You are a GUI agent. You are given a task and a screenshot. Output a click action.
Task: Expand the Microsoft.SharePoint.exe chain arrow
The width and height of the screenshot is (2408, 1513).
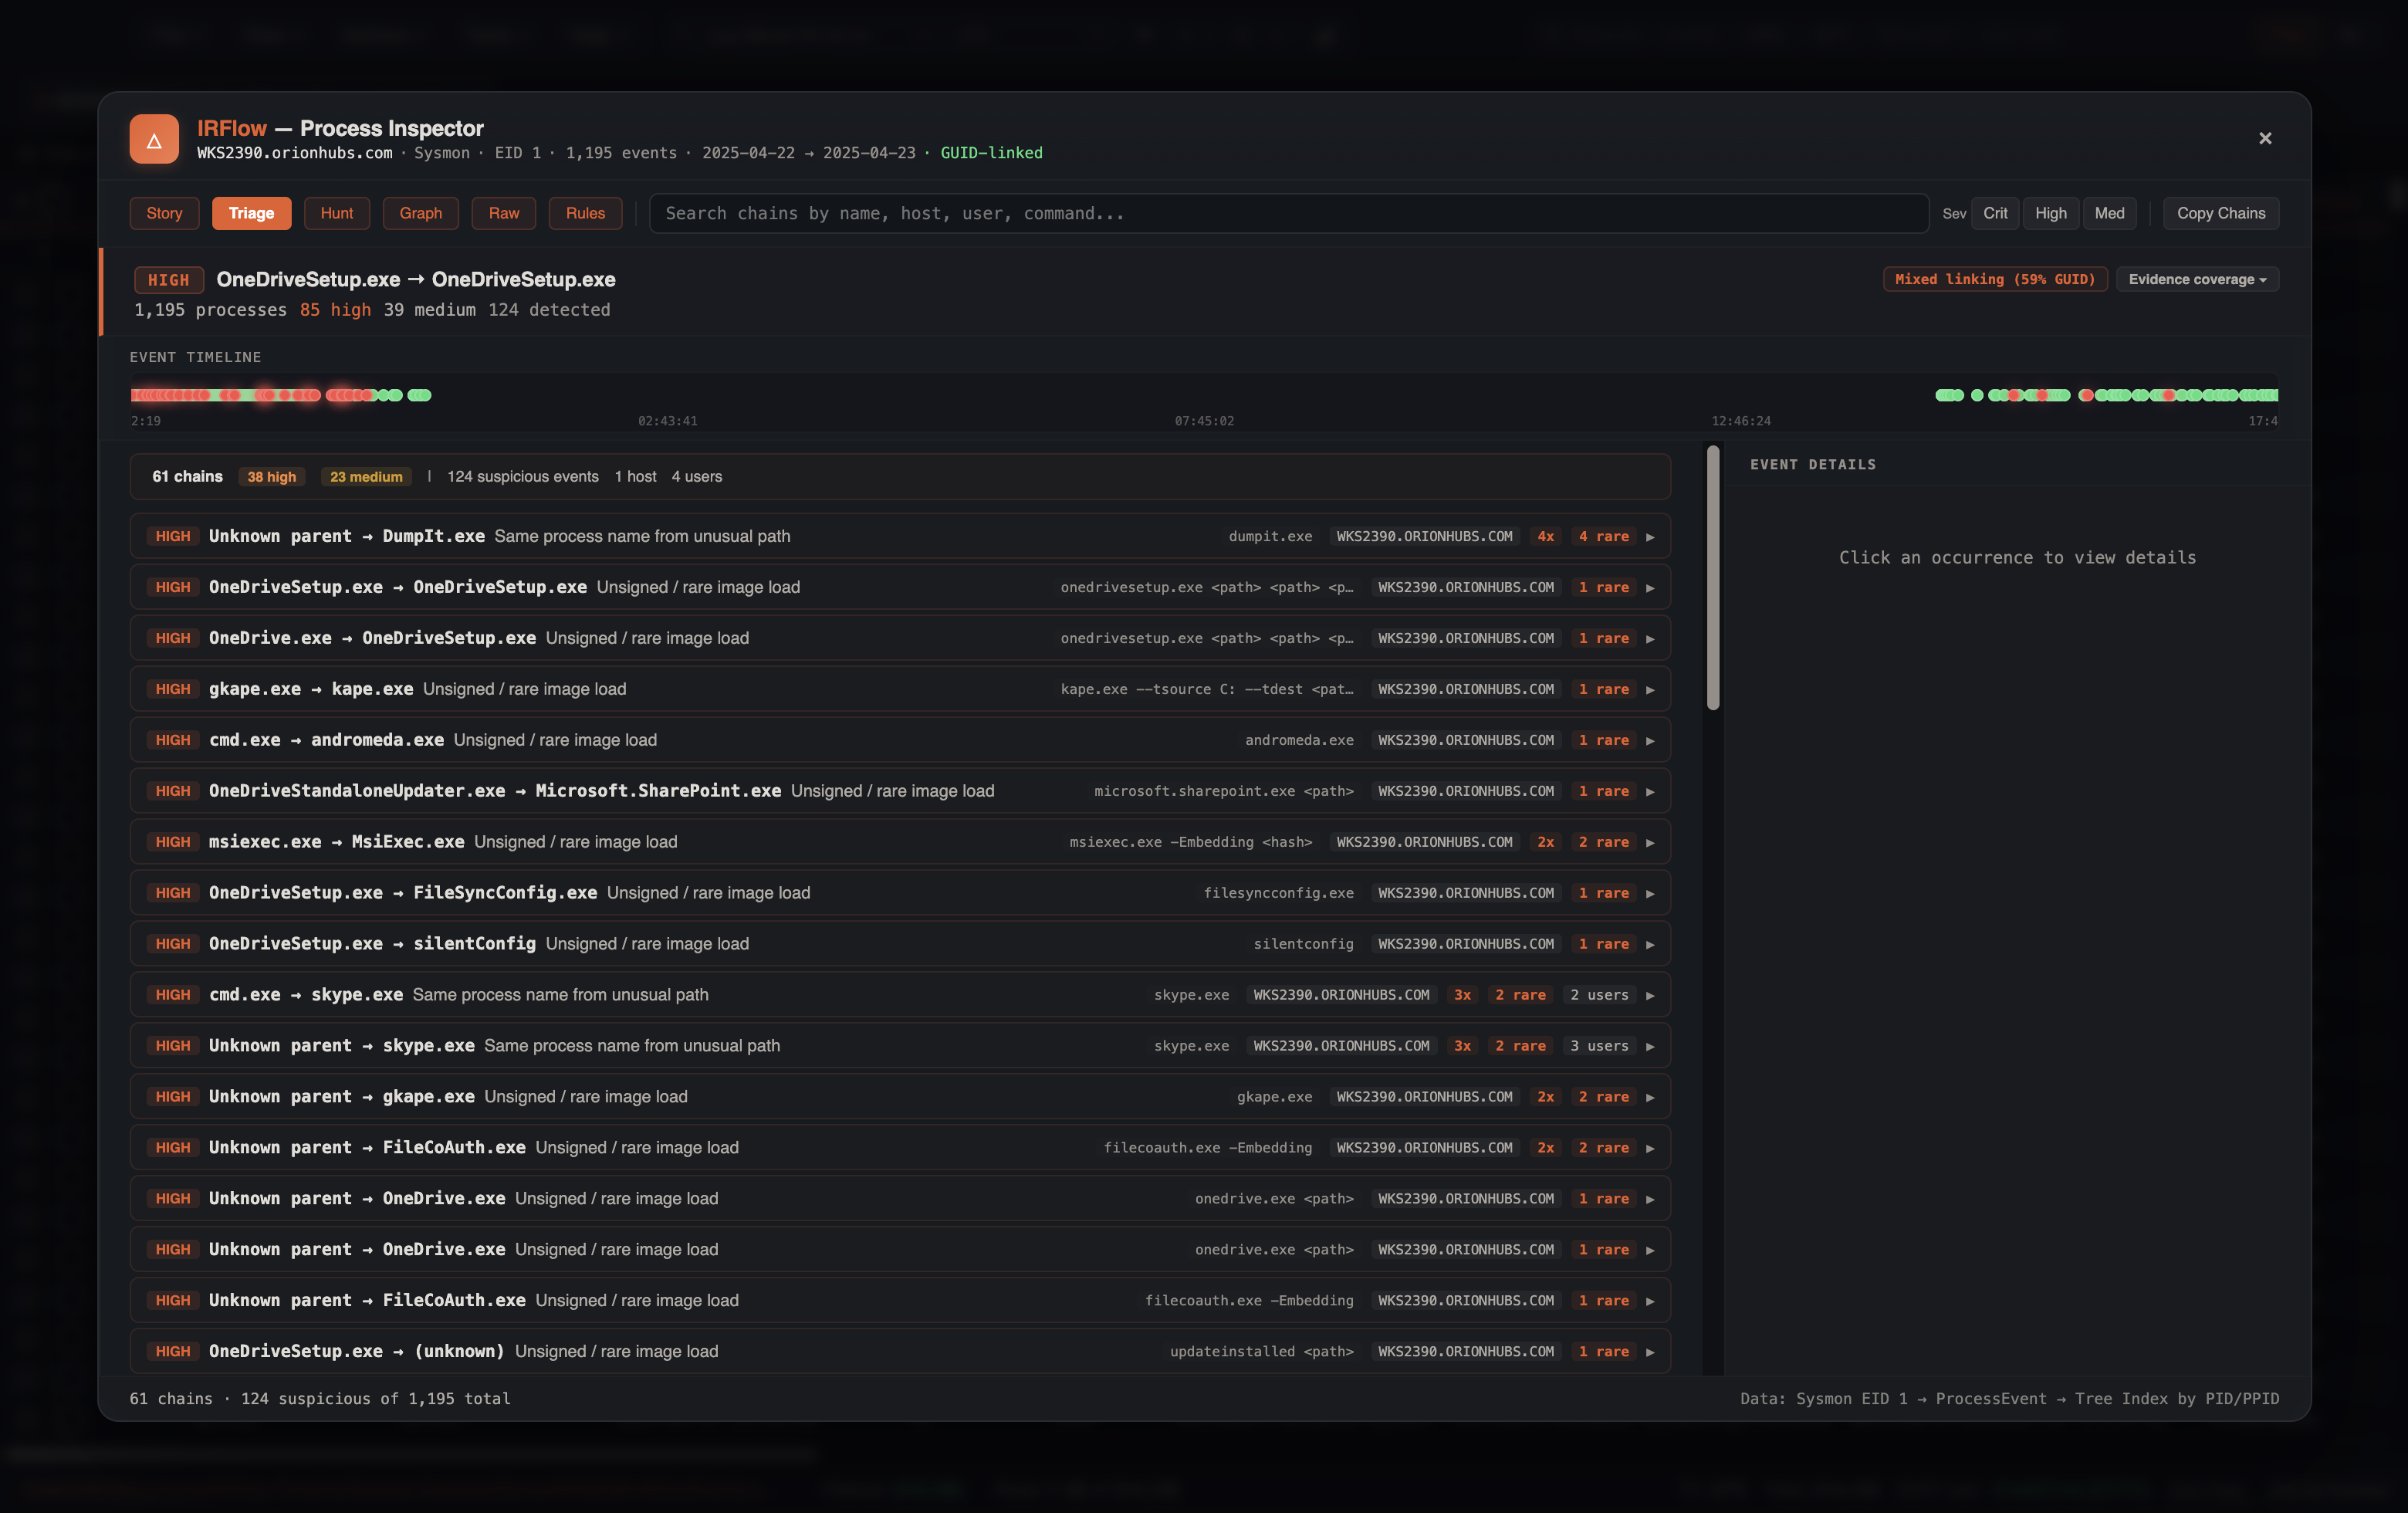(1650, 792)
